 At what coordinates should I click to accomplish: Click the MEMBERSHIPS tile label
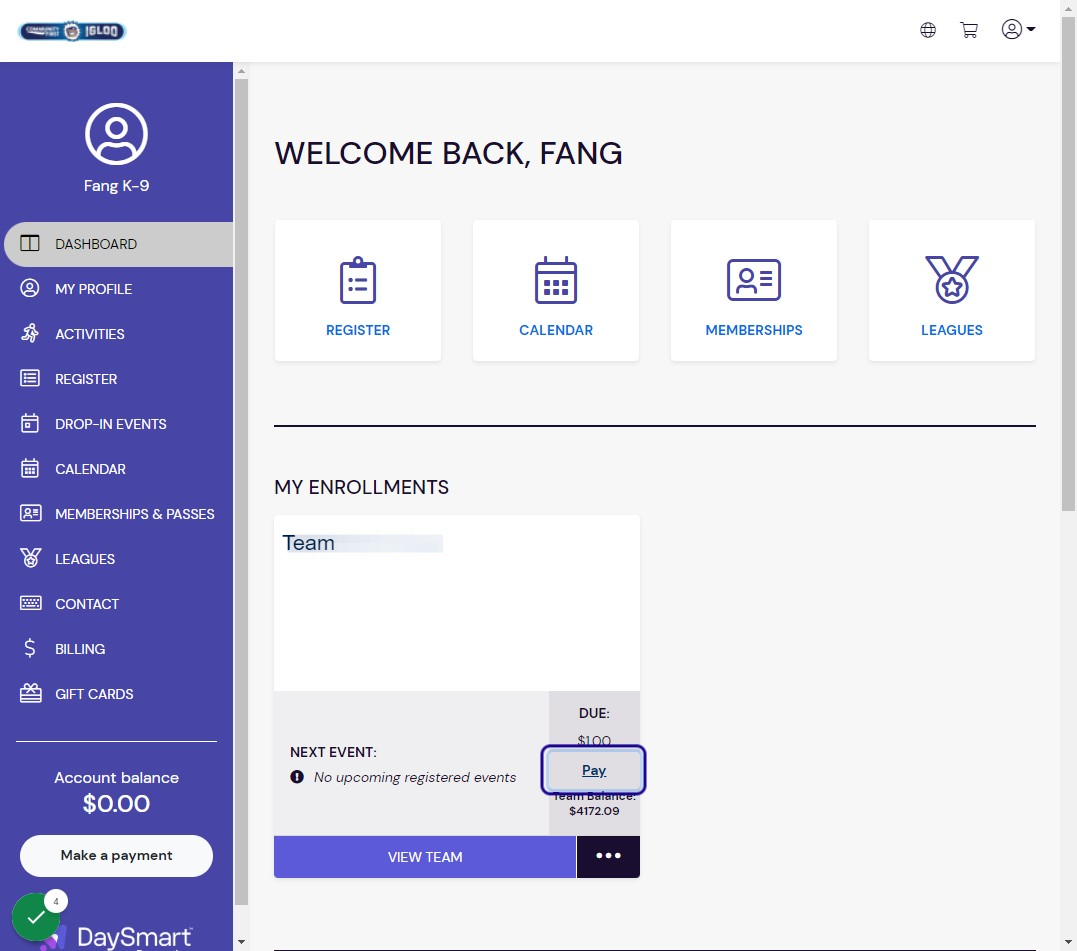point(753,330)
